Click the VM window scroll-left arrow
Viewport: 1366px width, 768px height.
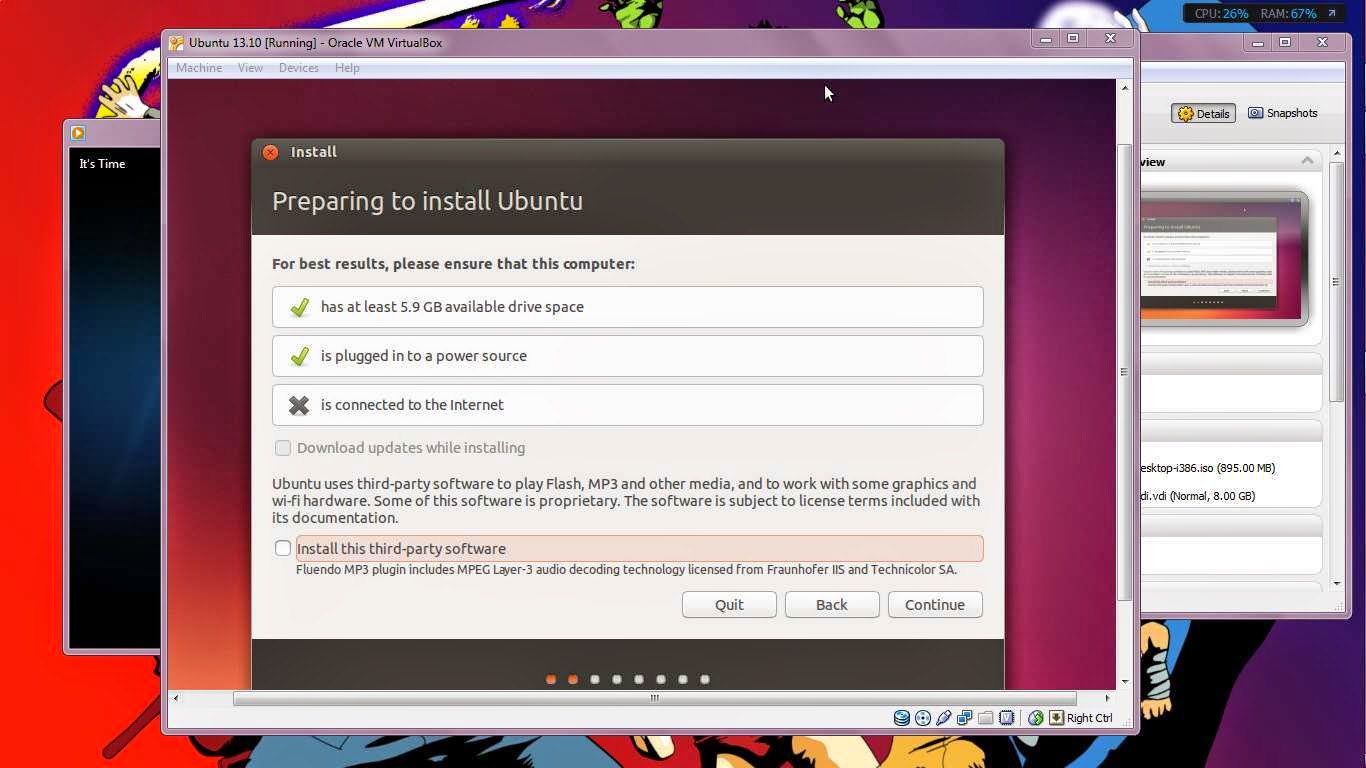(x=176, y=698)
